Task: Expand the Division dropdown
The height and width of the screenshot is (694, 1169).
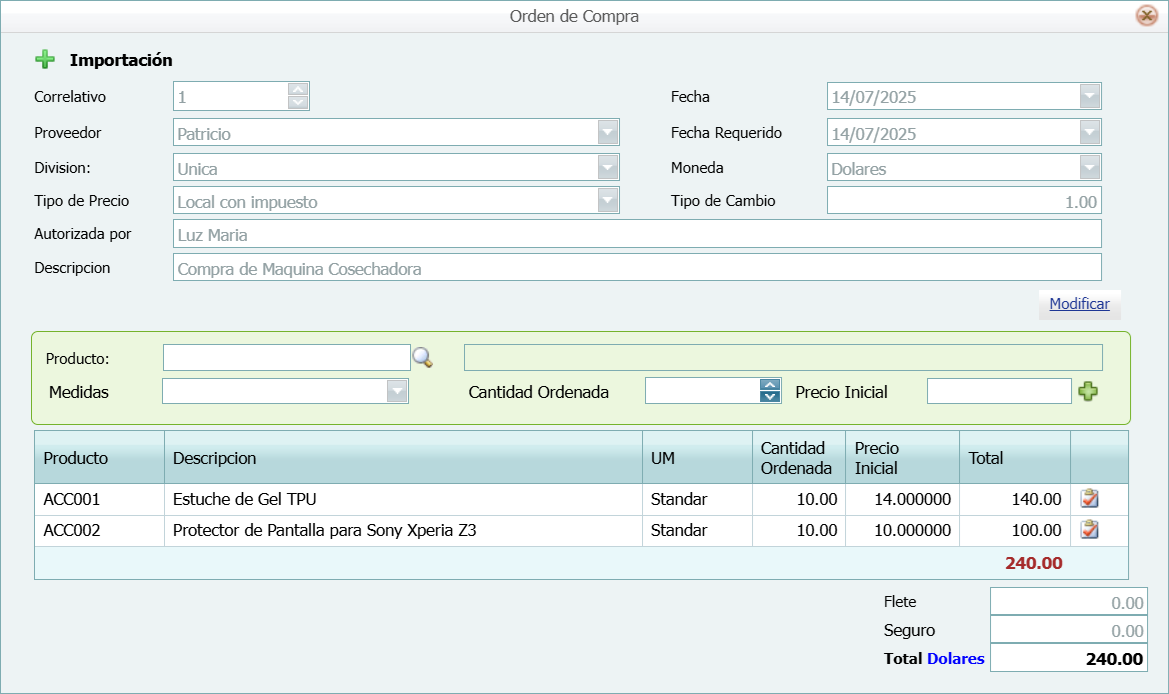Action: tap(607, 168)
